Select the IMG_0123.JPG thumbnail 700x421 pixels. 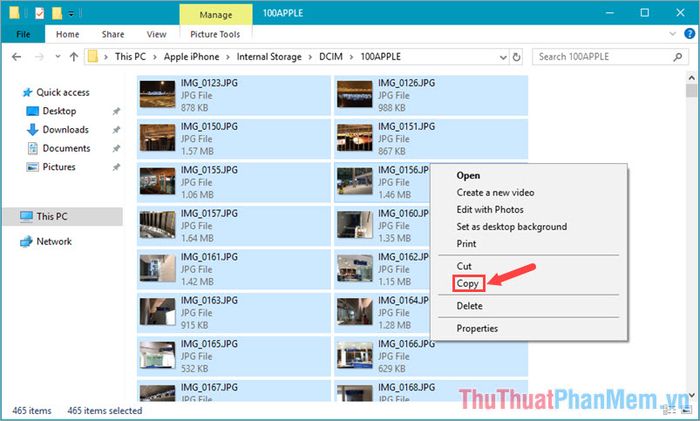pyautogui.click(x=157, y=94)
